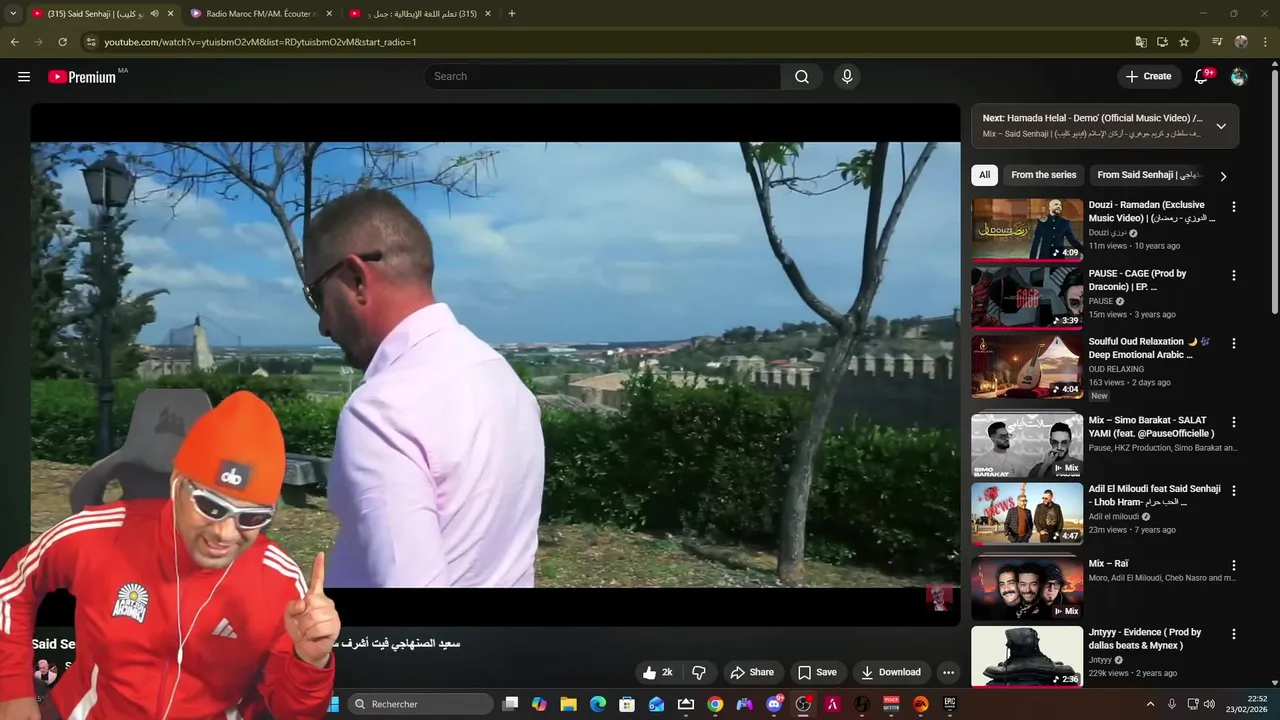The image size is (1280, 720).
Task: Go to YouTube Premium home logo
Action: click(82, 76)
